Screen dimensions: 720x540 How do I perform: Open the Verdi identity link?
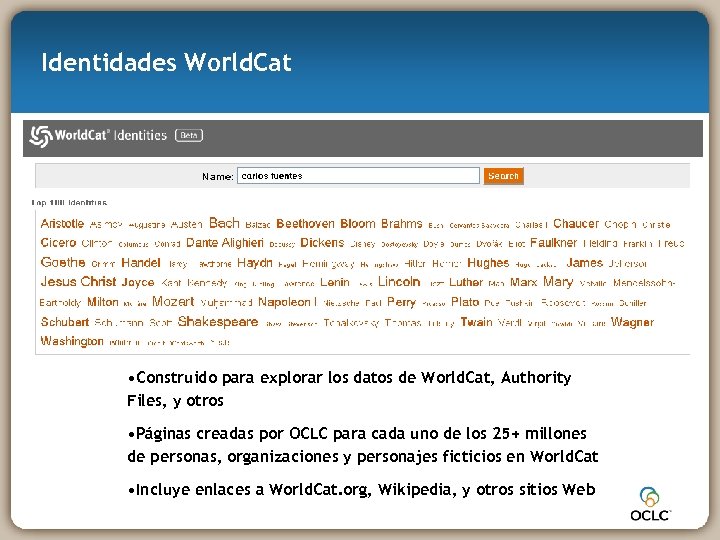click(510, 322)
